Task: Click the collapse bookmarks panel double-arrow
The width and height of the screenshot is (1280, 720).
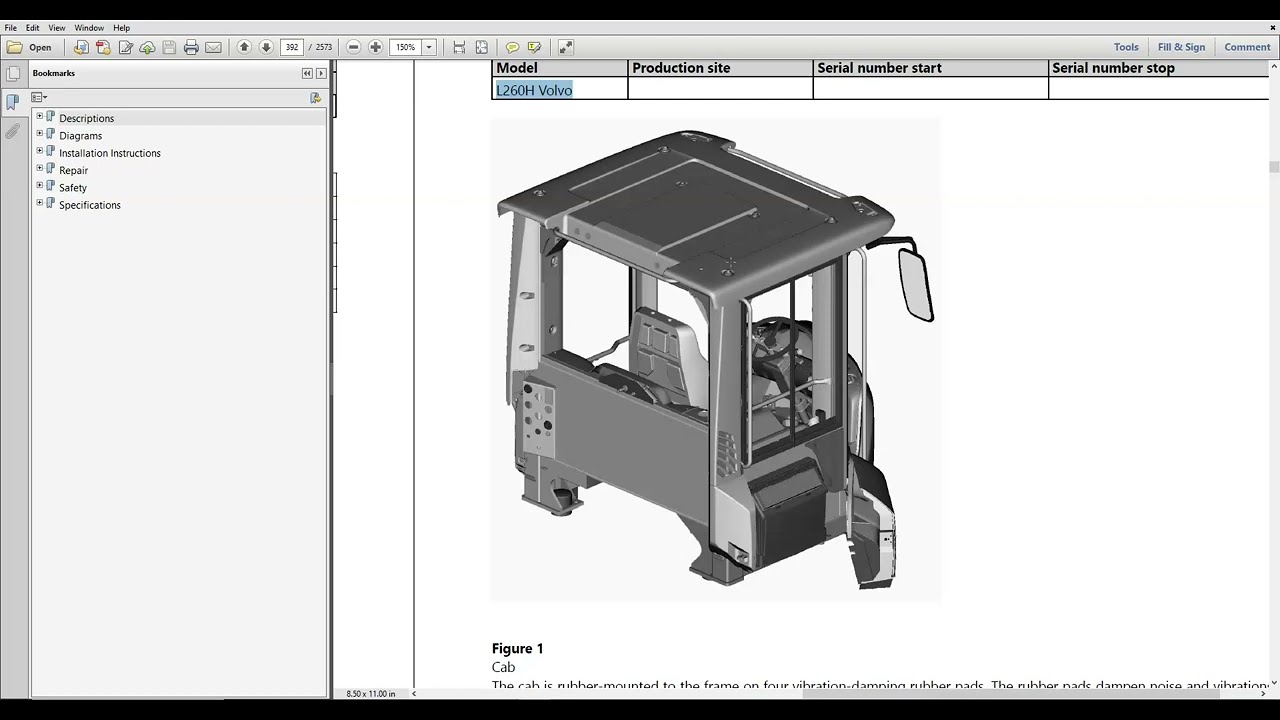Action: pyautogui.click(x=307, y=73)
